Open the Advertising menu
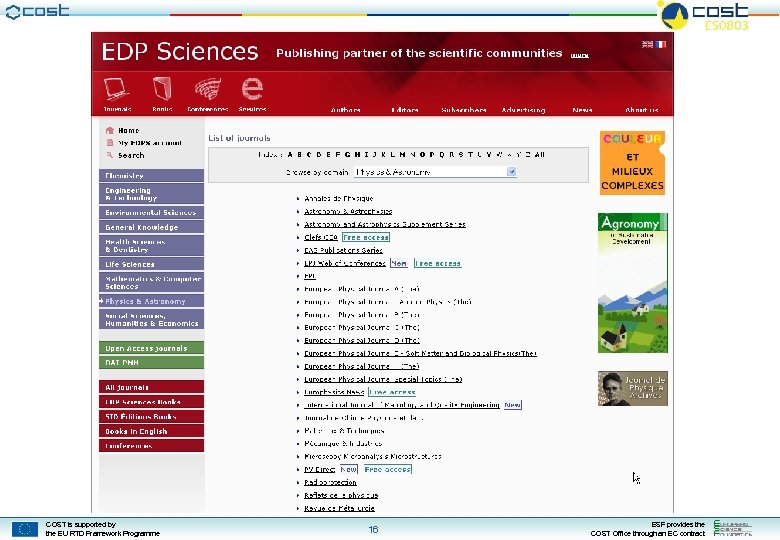780x540 pixels. [523, 110]
